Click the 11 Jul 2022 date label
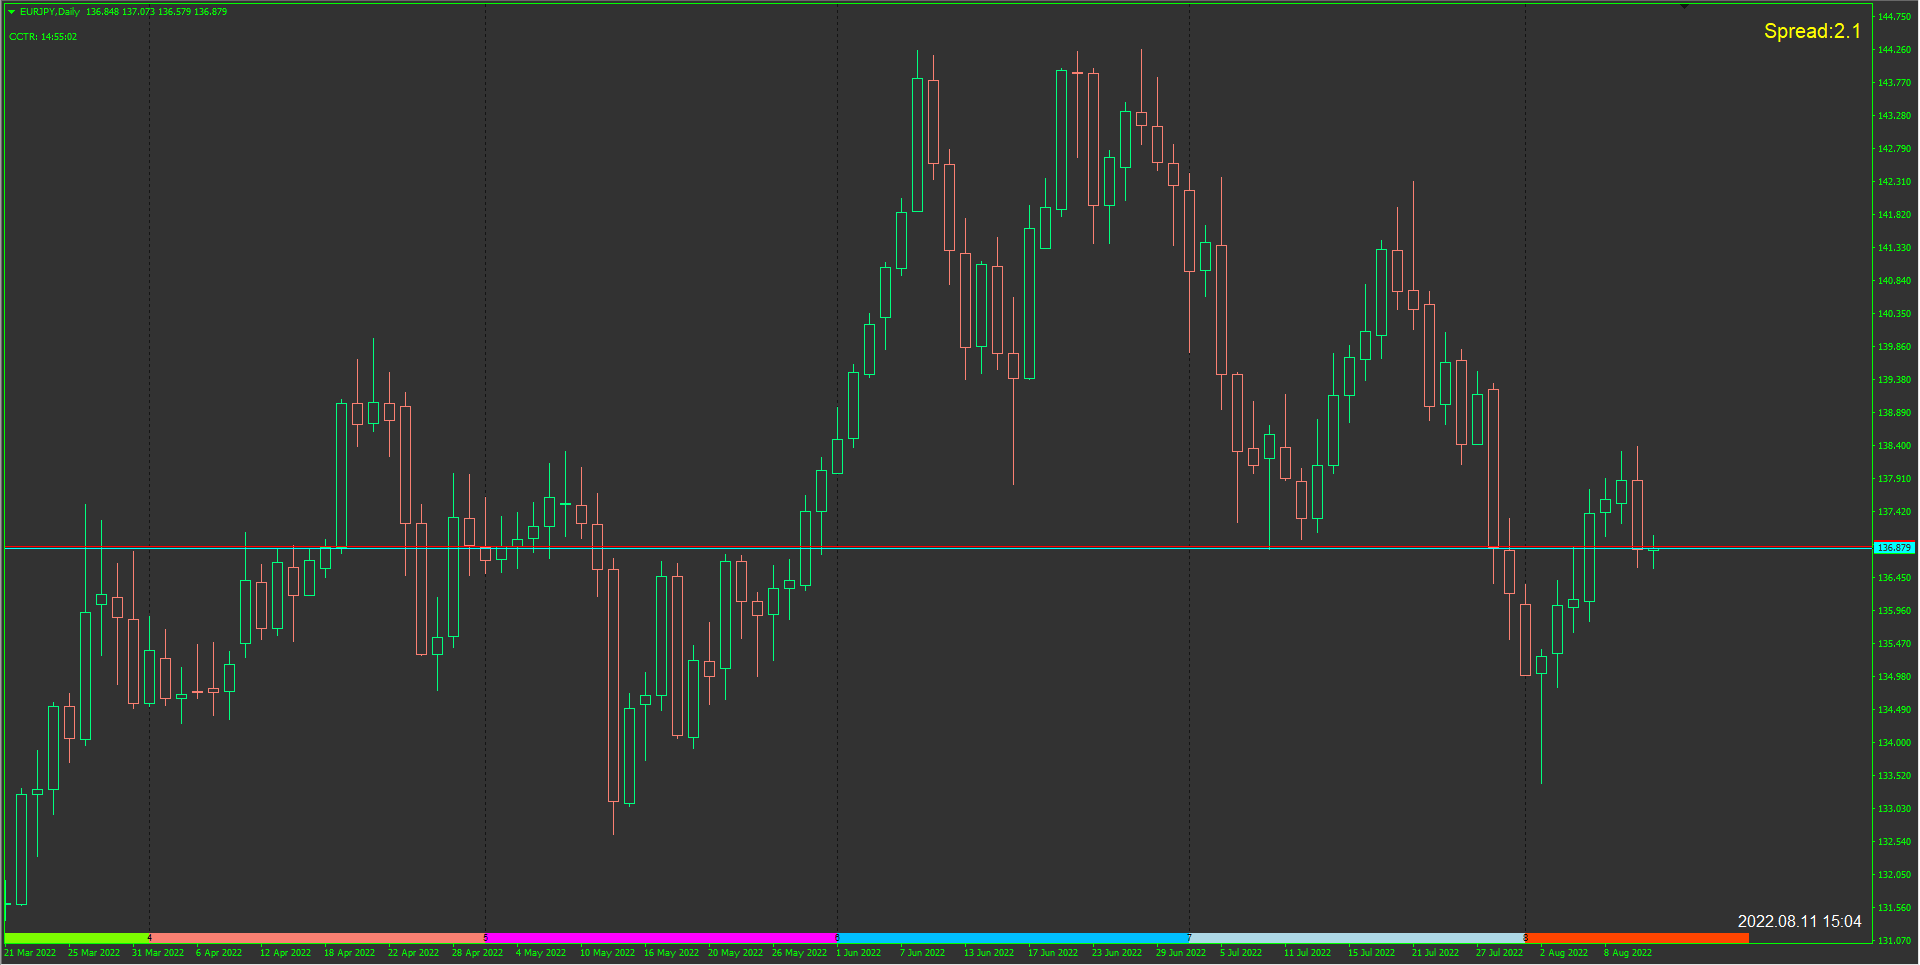1920x965 pixels. [1307, 953]
